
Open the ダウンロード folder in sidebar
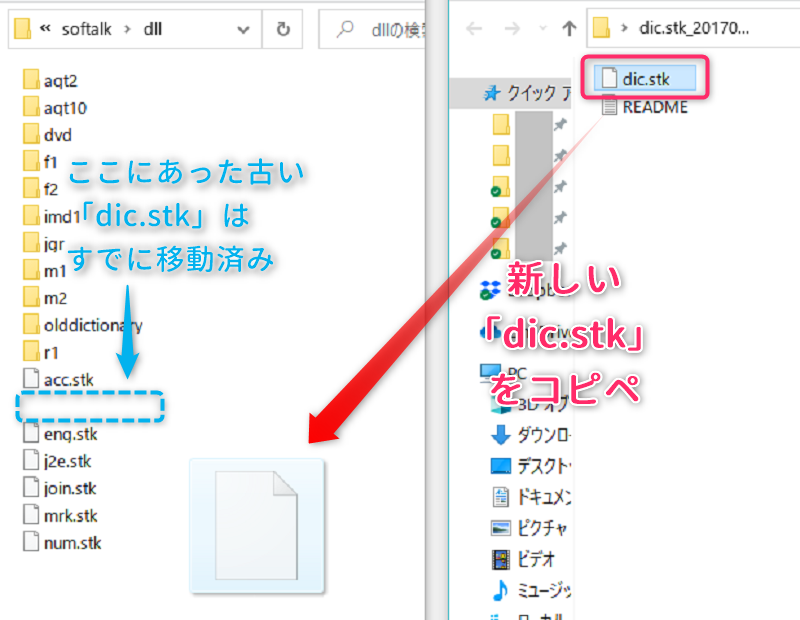click(x=543, y=435)
